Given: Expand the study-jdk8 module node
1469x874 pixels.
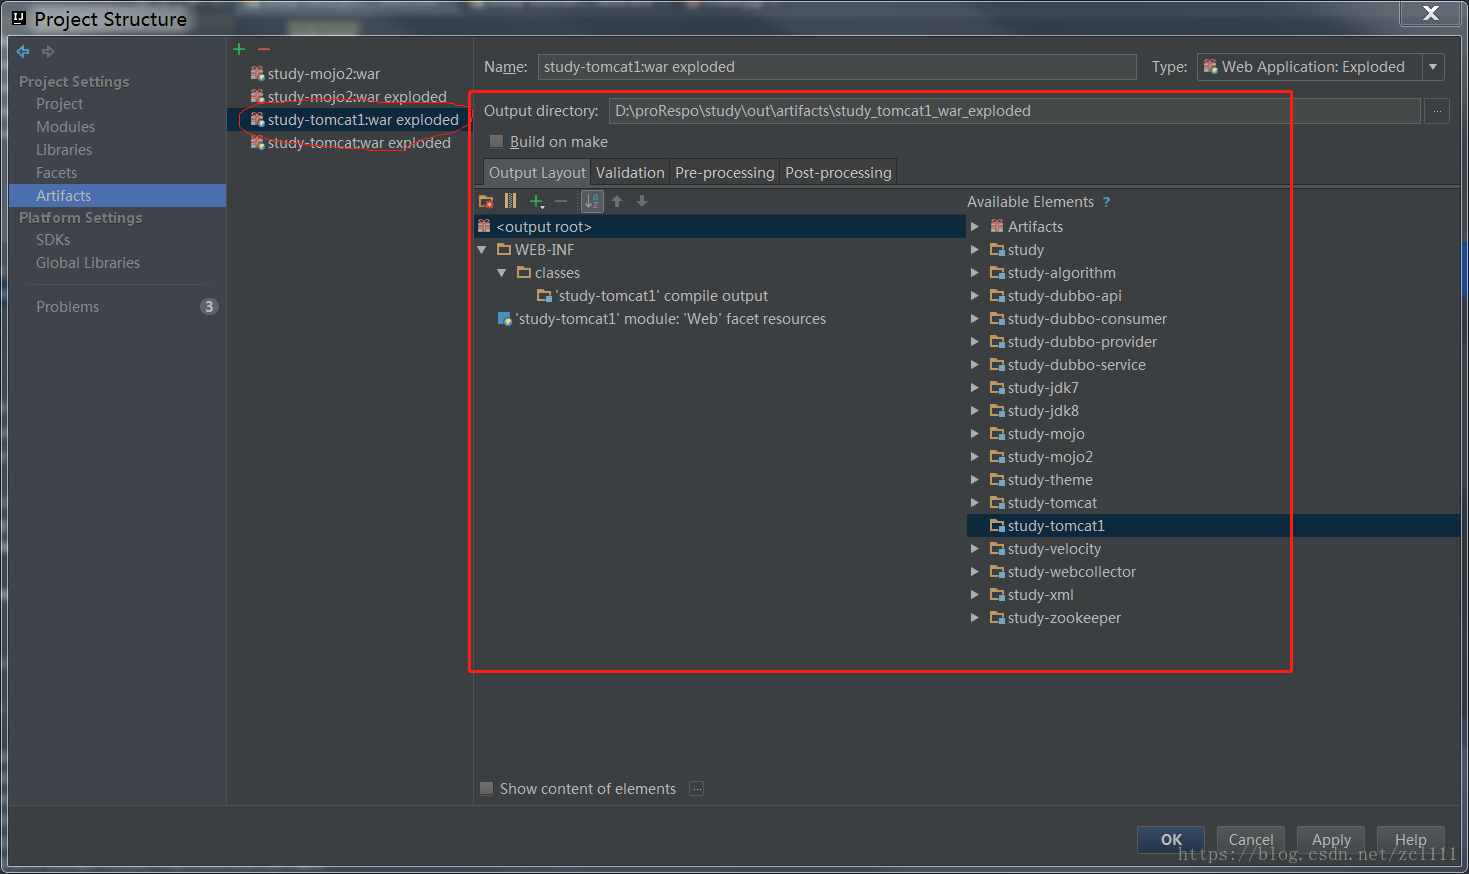Looking at the screenshot, I should point(975,411).
